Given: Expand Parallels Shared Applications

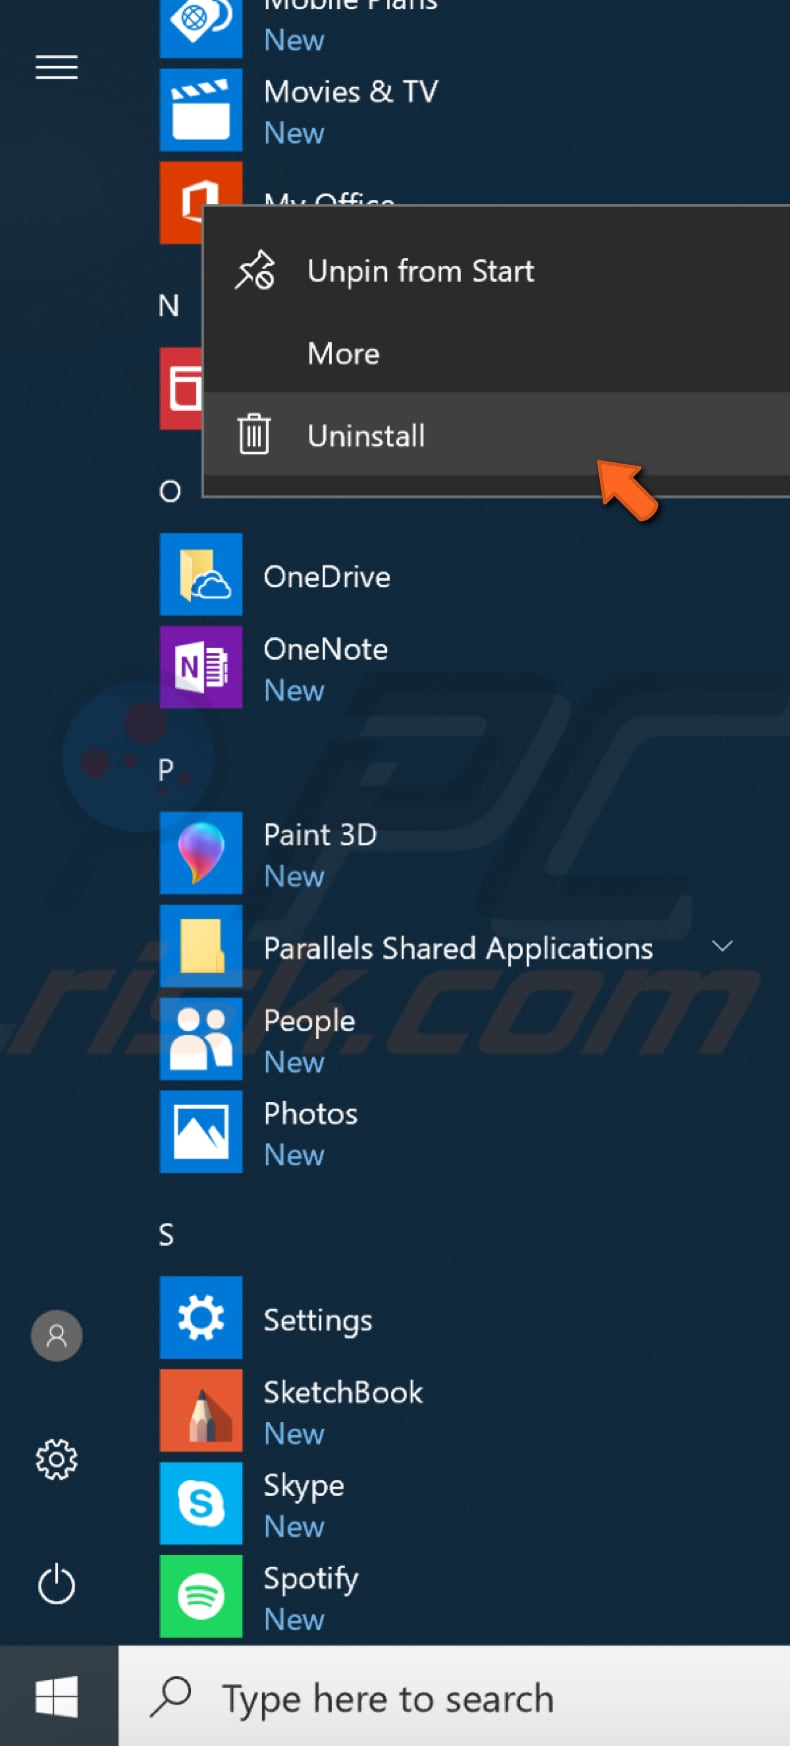Looking at the screenshot, I should pos(722,946).
